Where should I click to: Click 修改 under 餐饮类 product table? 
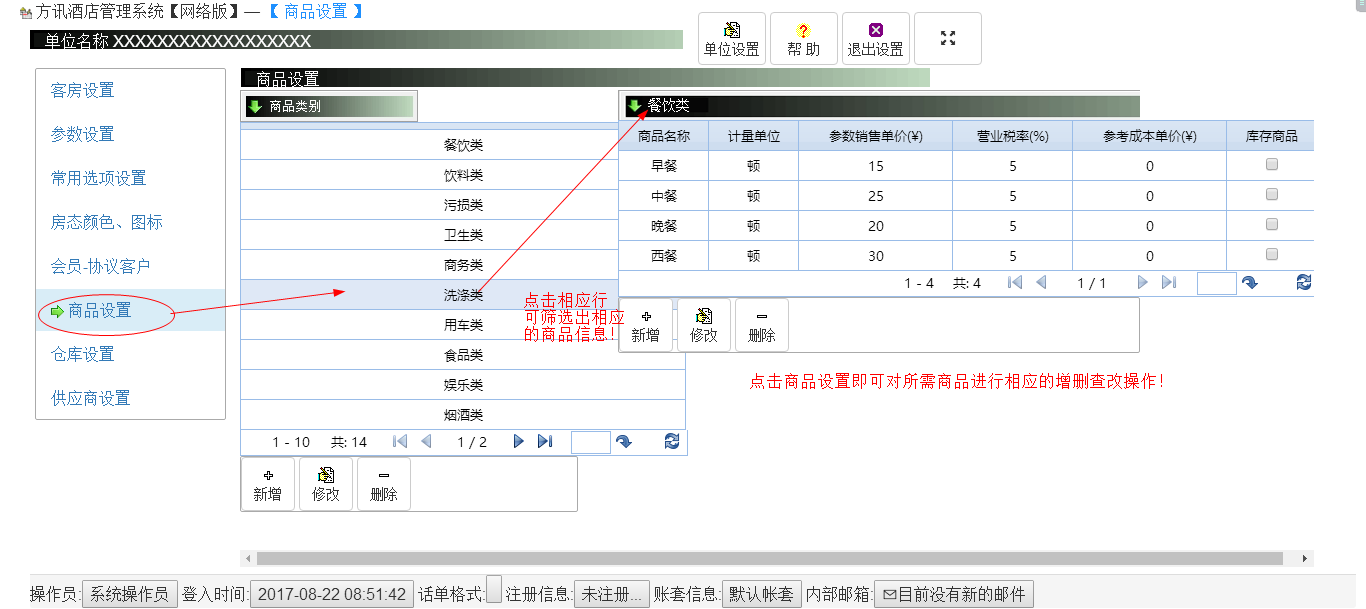(x=704, y=325)
